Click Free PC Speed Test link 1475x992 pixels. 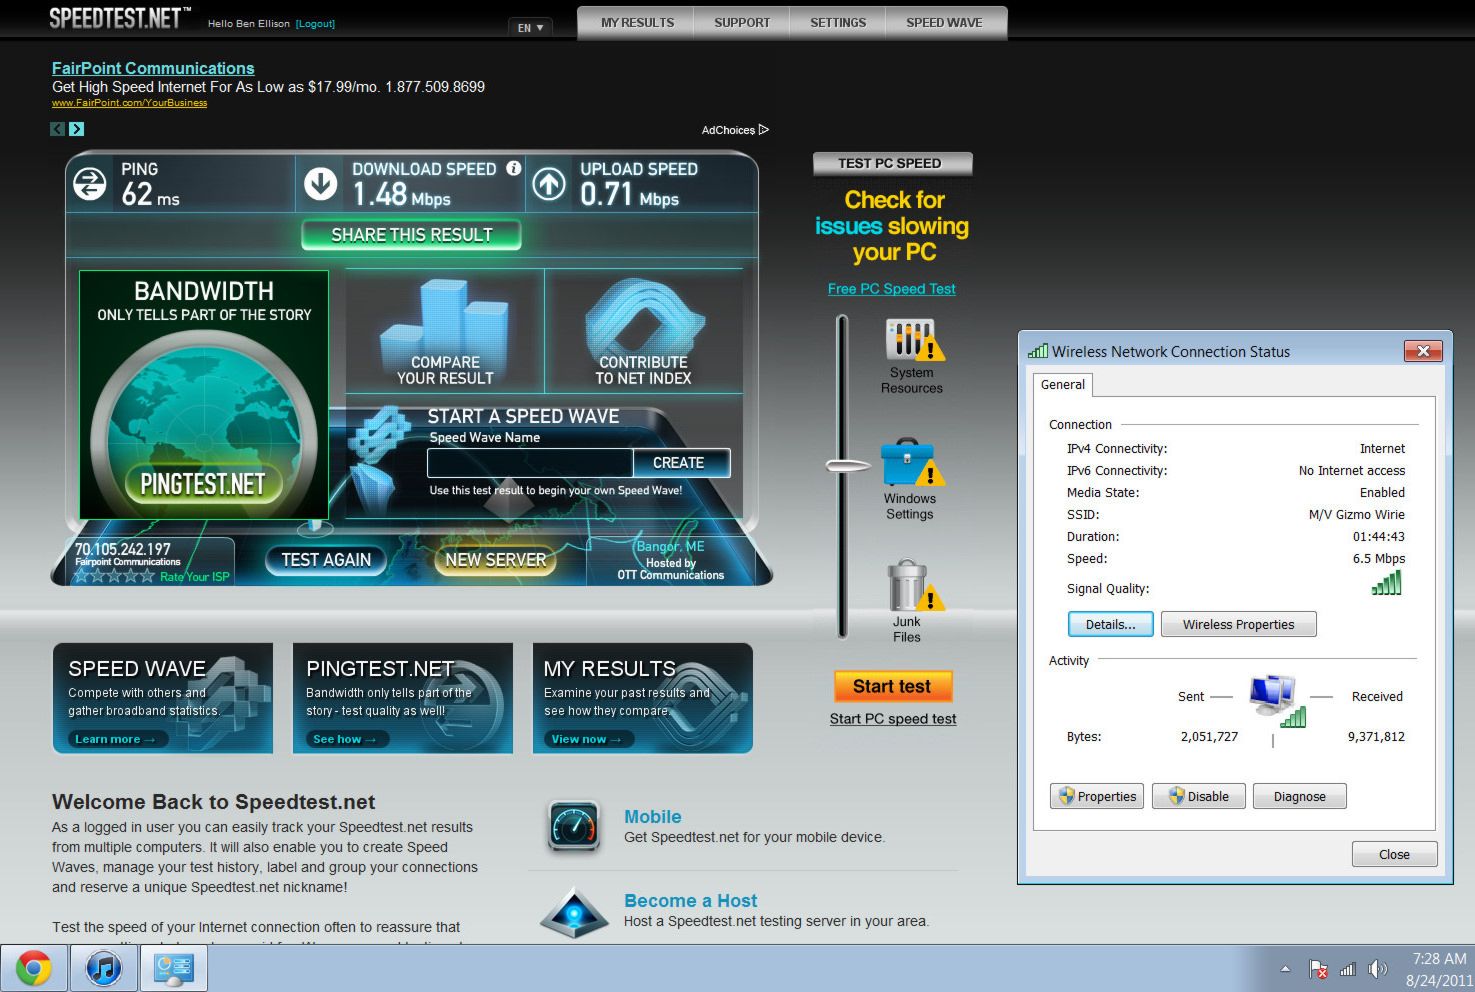point(891,289)
